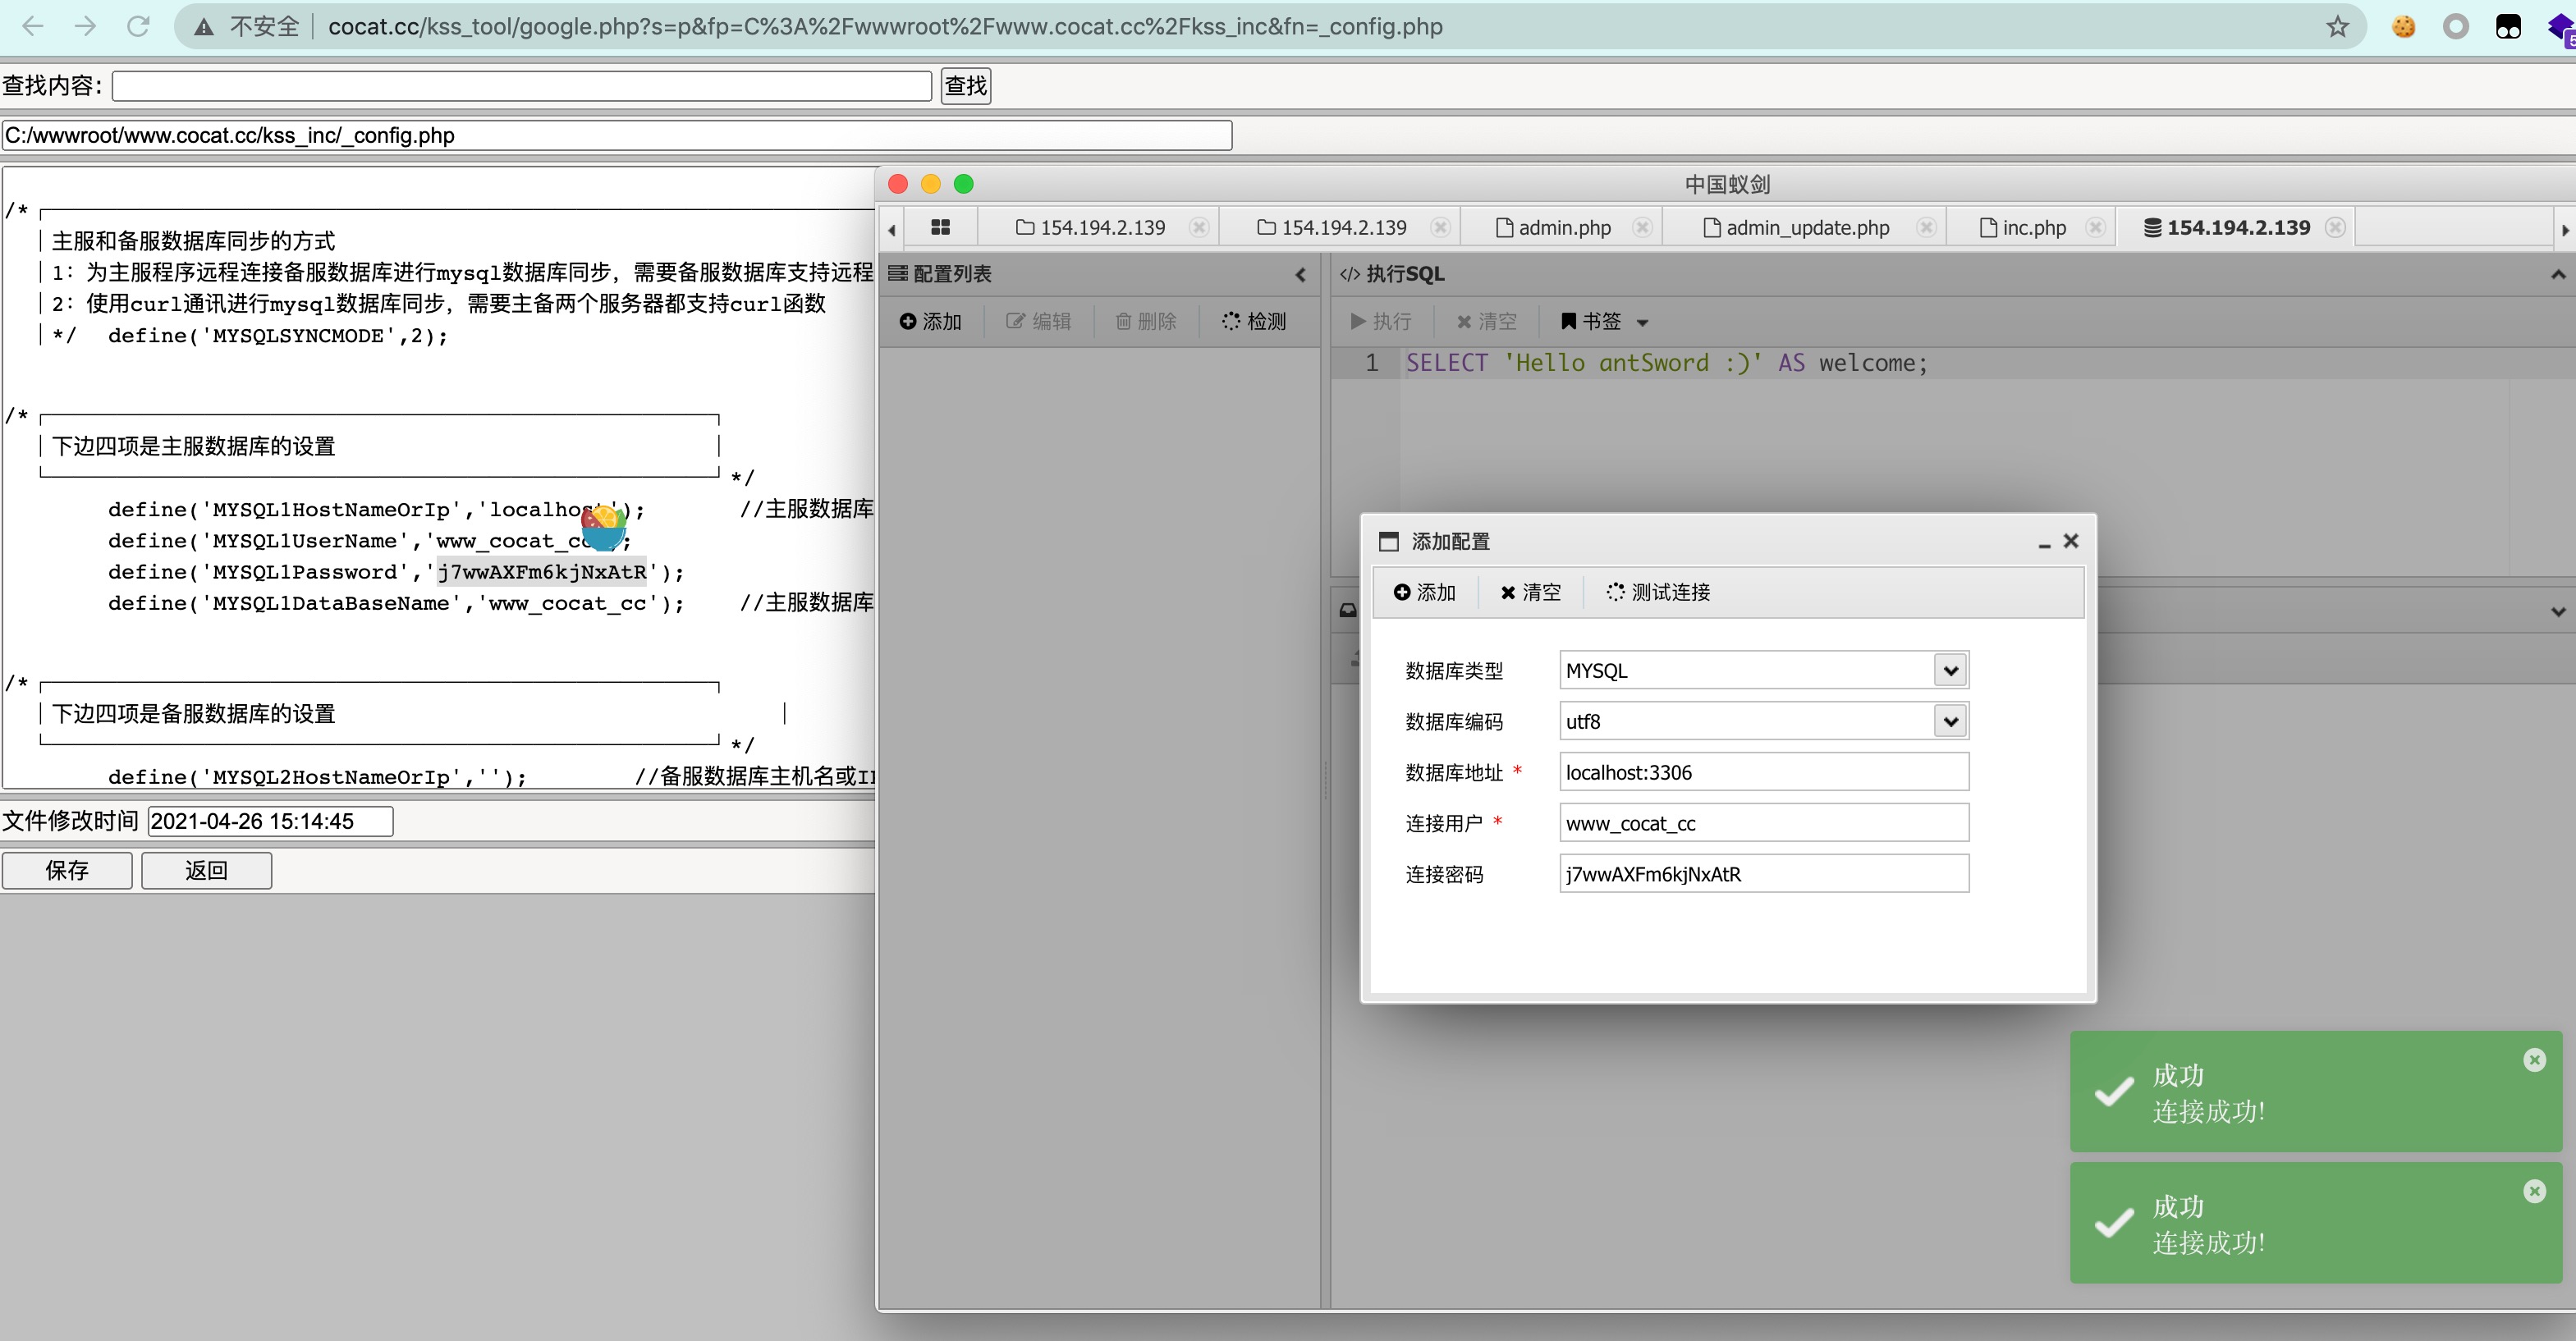Click the SQL editor line SELECT statement
The height and width of the screenshot is (1341, 2576).
pyautogui.click(x=1666, y=363)
